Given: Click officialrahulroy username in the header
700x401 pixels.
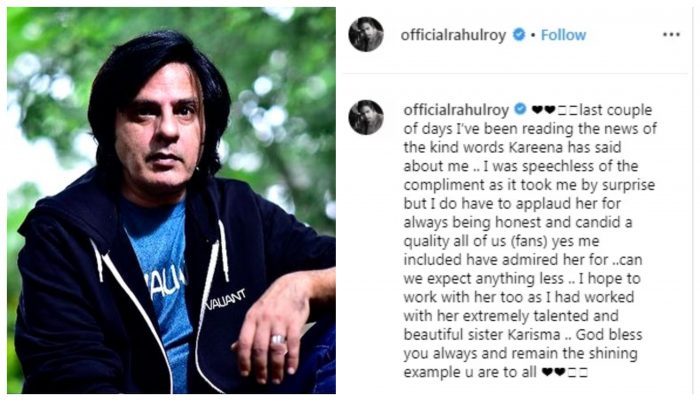Looking at the screenshot, I should pyautogui.click(x=453, y=35).
